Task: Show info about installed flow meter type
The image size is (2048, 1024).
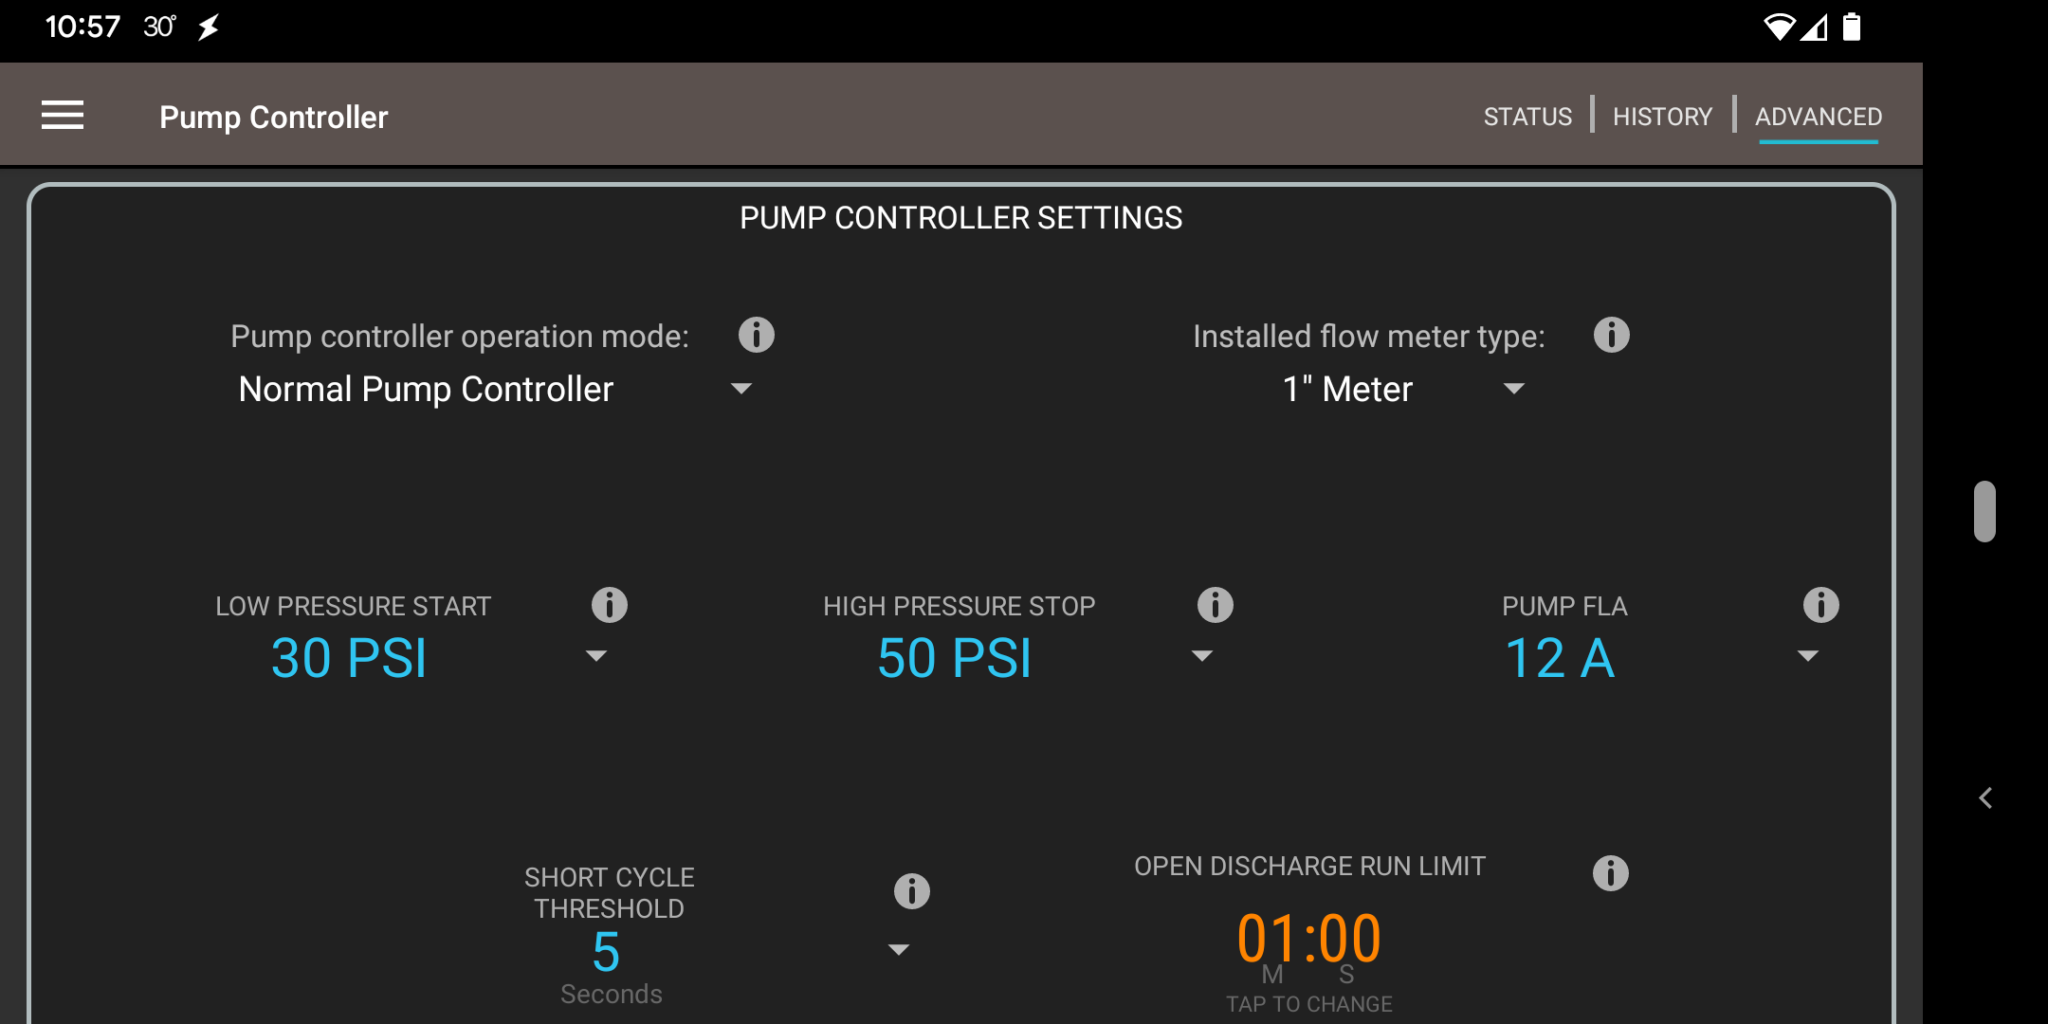Action: (x=1611, y=335)
